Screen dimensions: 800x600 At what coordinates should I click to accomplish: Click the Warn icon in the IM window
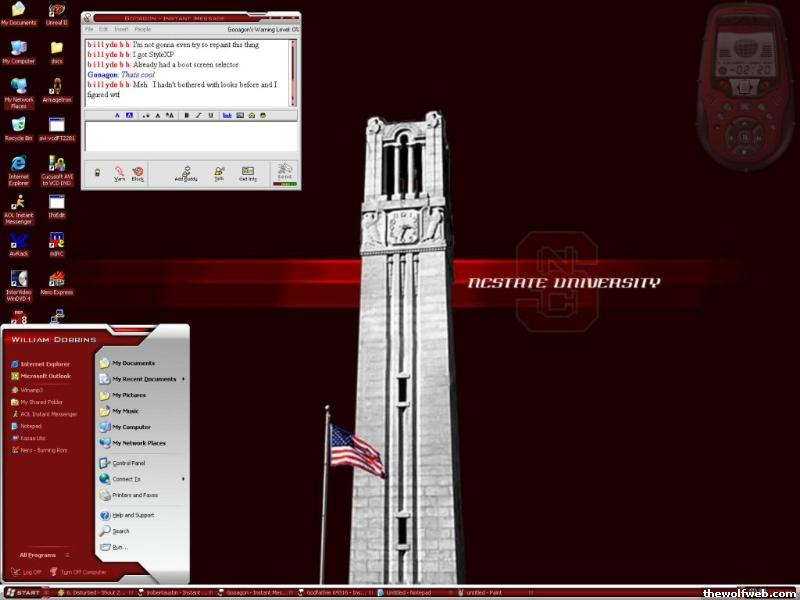point(119,172)
